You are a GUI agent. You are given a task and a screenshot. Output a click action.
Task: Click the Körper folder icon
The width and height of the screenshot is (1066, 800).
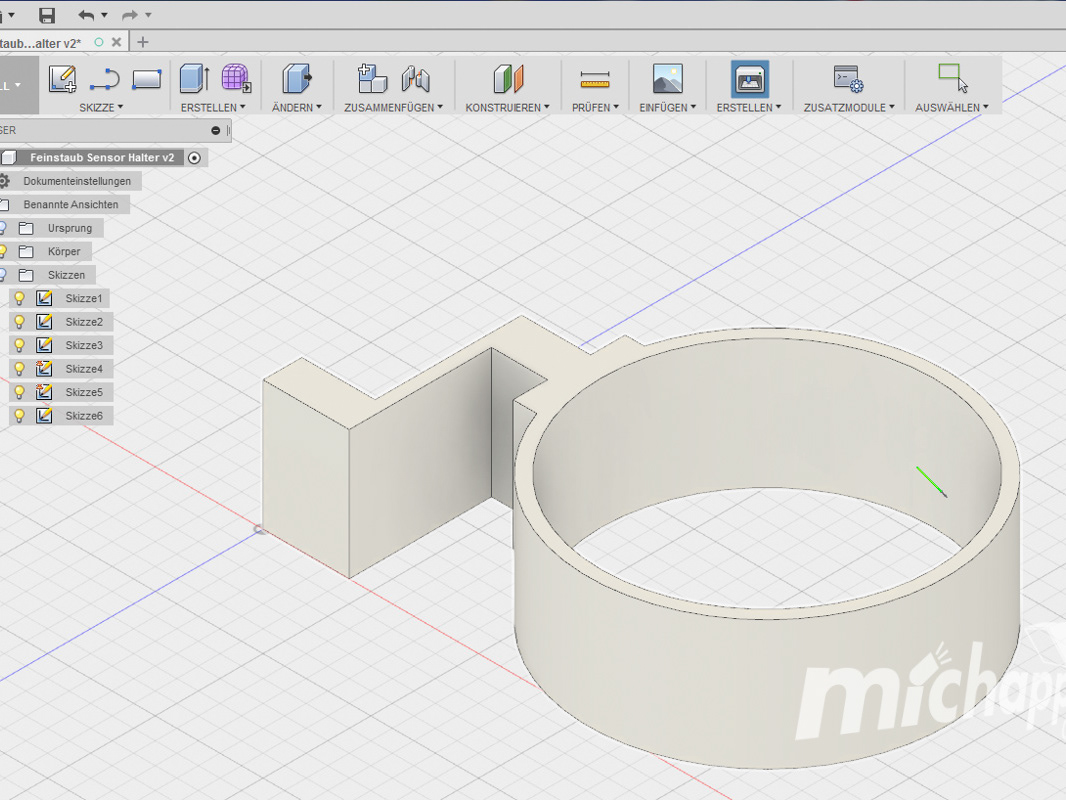[27, 251]
